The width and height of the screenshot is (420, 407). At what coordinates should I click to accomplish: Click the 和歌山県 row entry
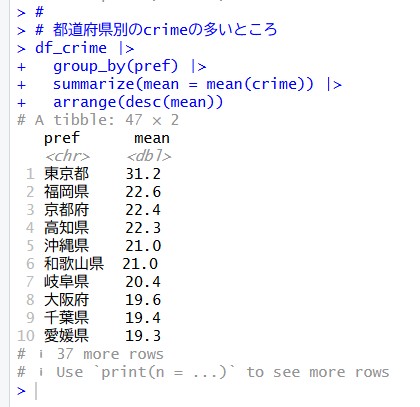coord(74,264)
